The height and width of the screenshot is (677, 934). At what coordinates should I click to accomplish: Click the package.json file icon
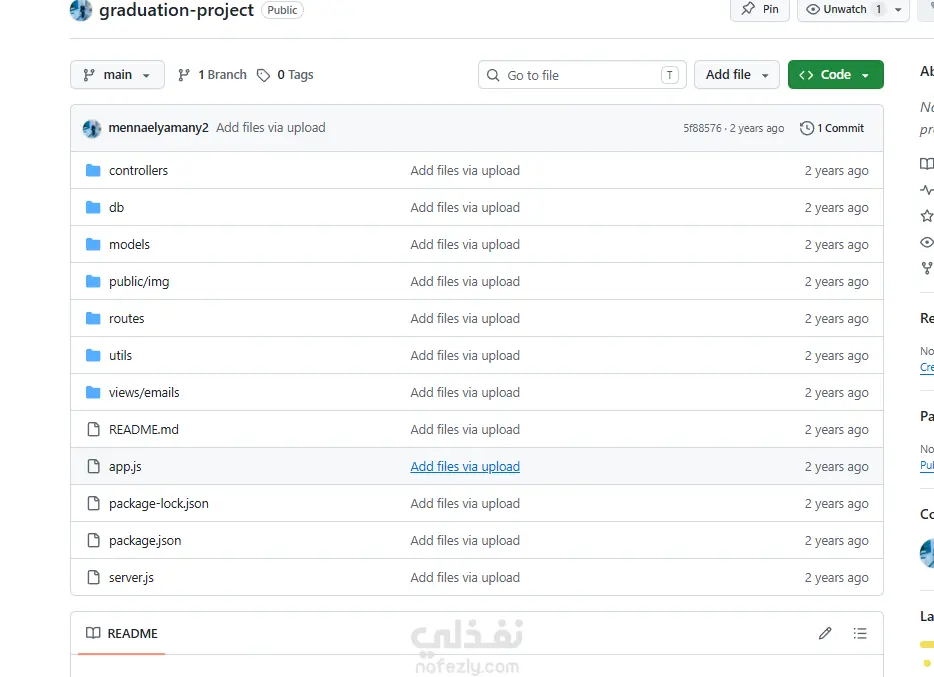pyautogui.click(x=94, y=541)
